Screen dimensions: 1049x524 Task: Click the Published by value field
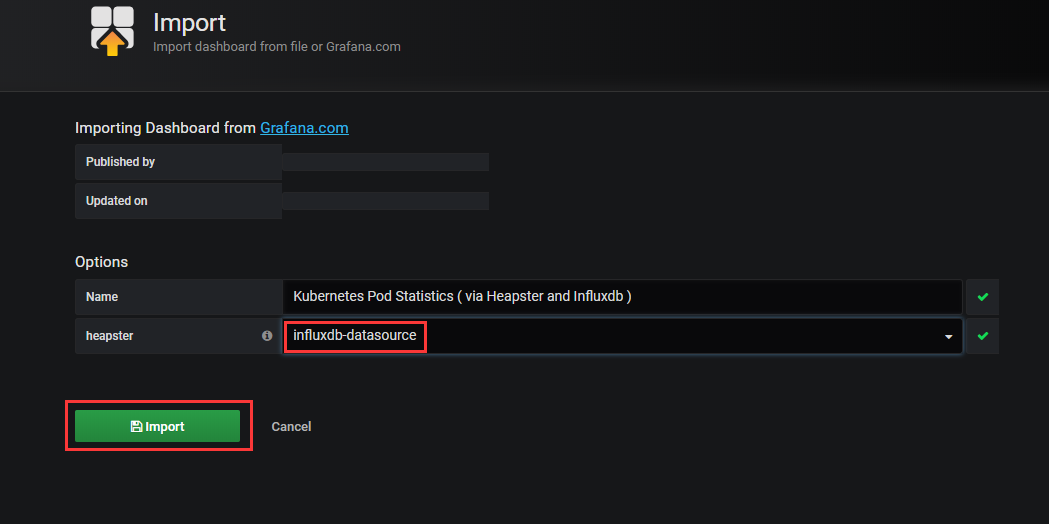click(385, 162)
